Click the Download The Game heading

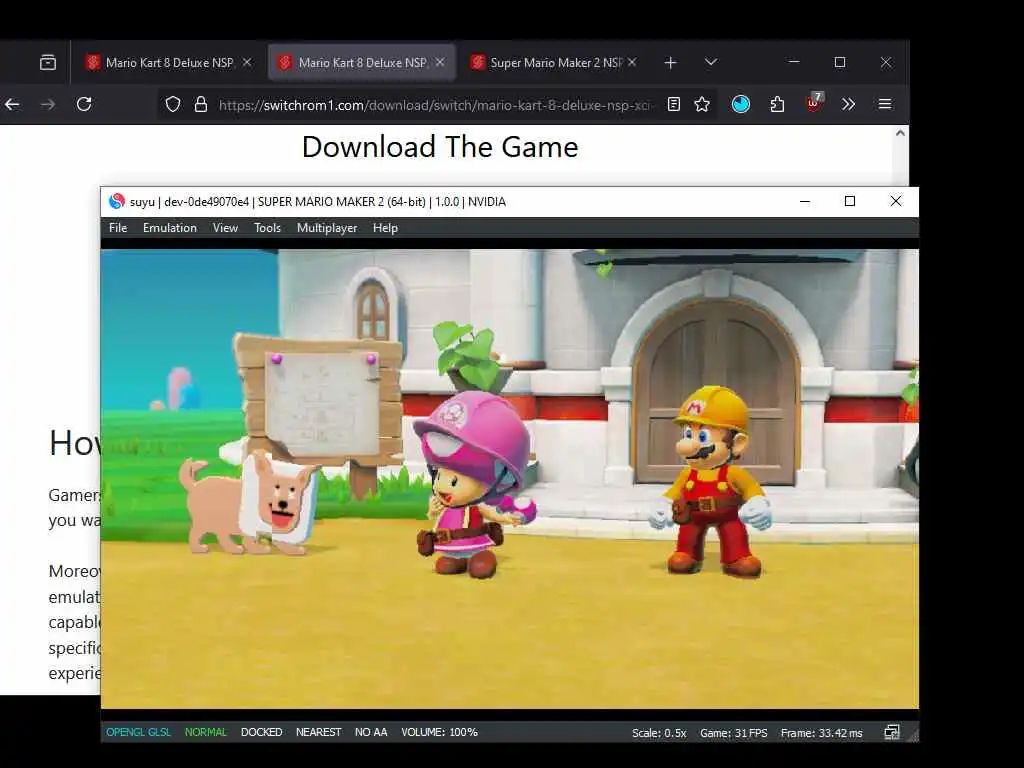click(440, 147)
